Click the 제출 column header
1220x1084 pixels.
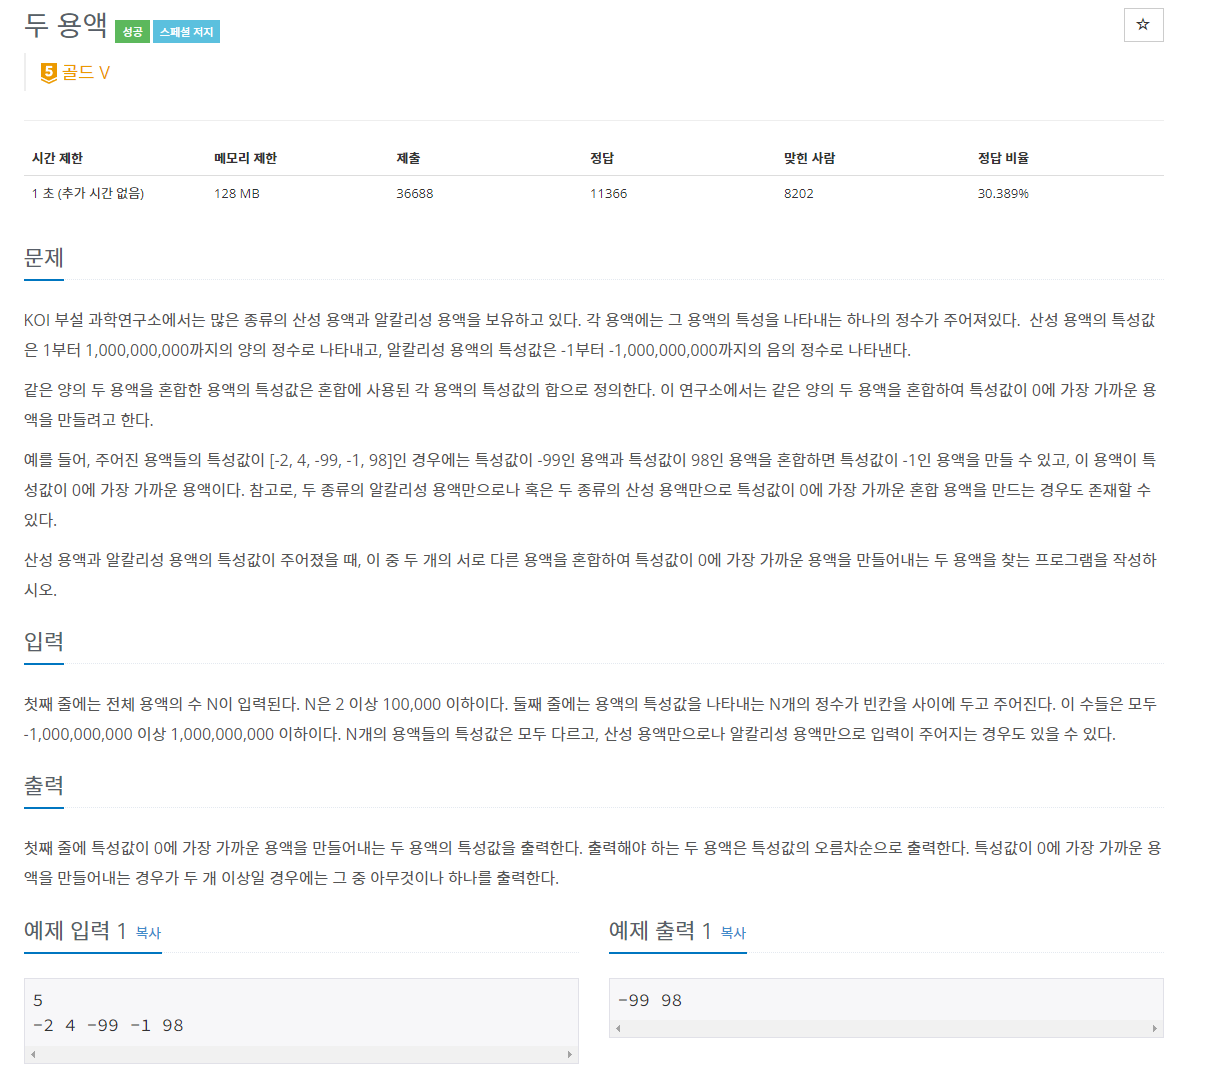click(408, 158)
